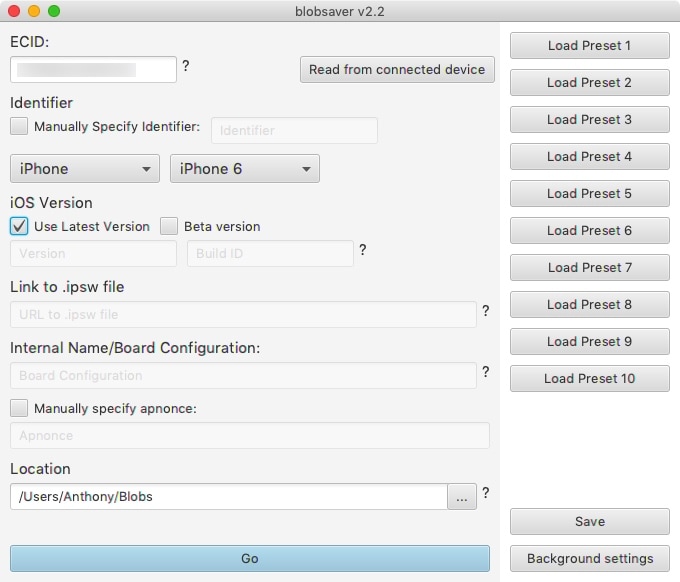Image resolution: width=680 pixels, height=582 pixels.
Task: Click the help icon beside the Location path
Action: (x=486, y=493)
